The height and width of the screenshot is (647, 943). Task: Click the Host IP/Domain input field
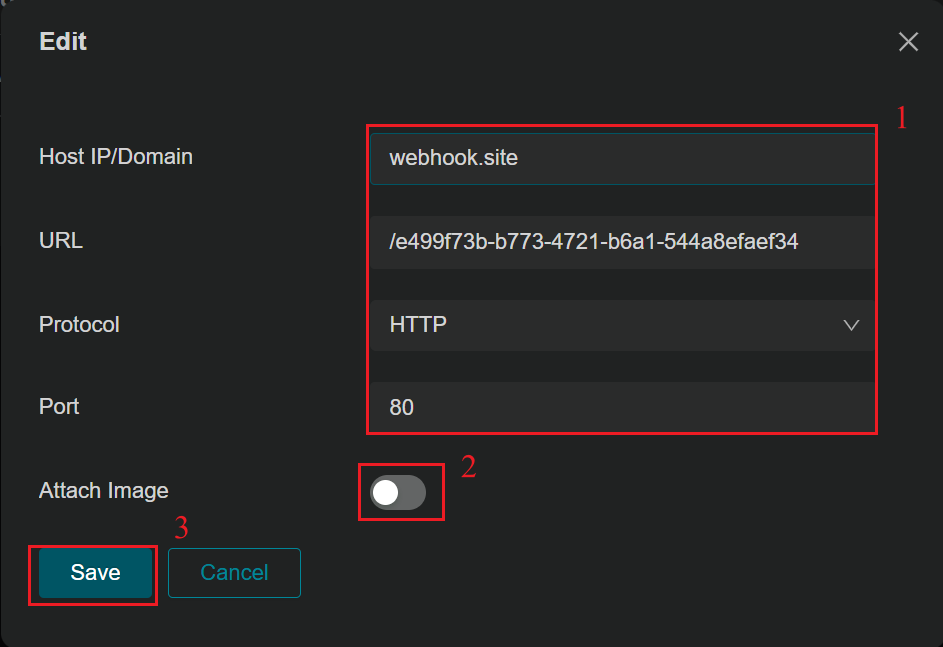tap(620, 157)
